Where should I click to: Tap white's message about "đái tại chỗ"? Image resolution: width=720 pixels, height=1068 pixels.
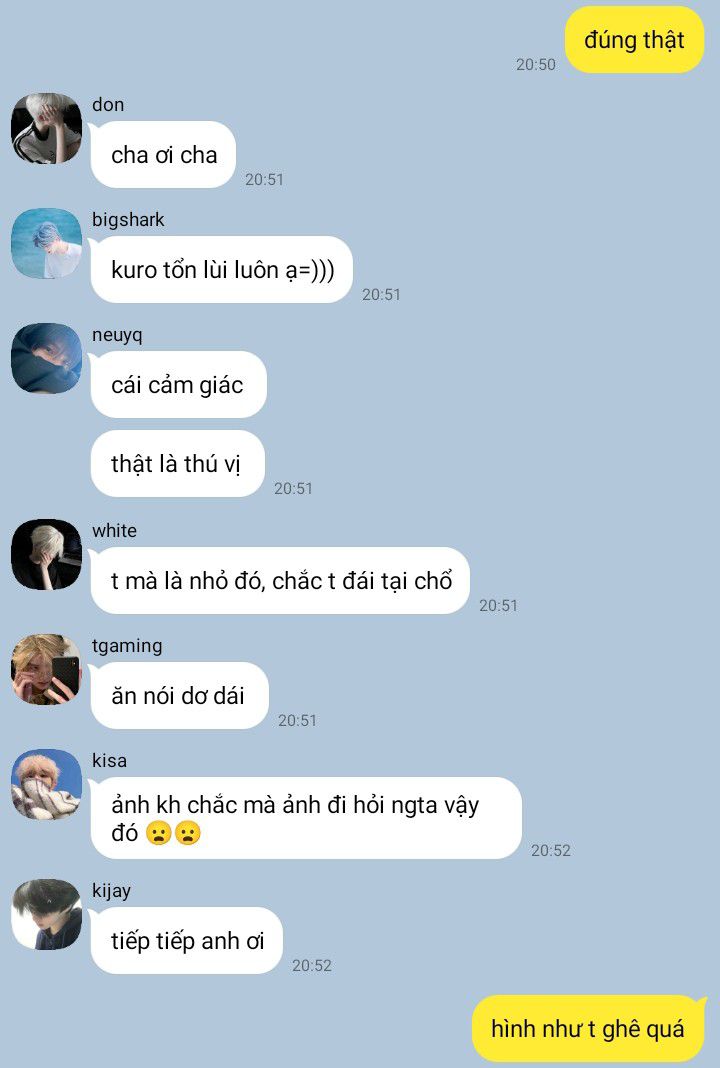(x=280, y=580)
